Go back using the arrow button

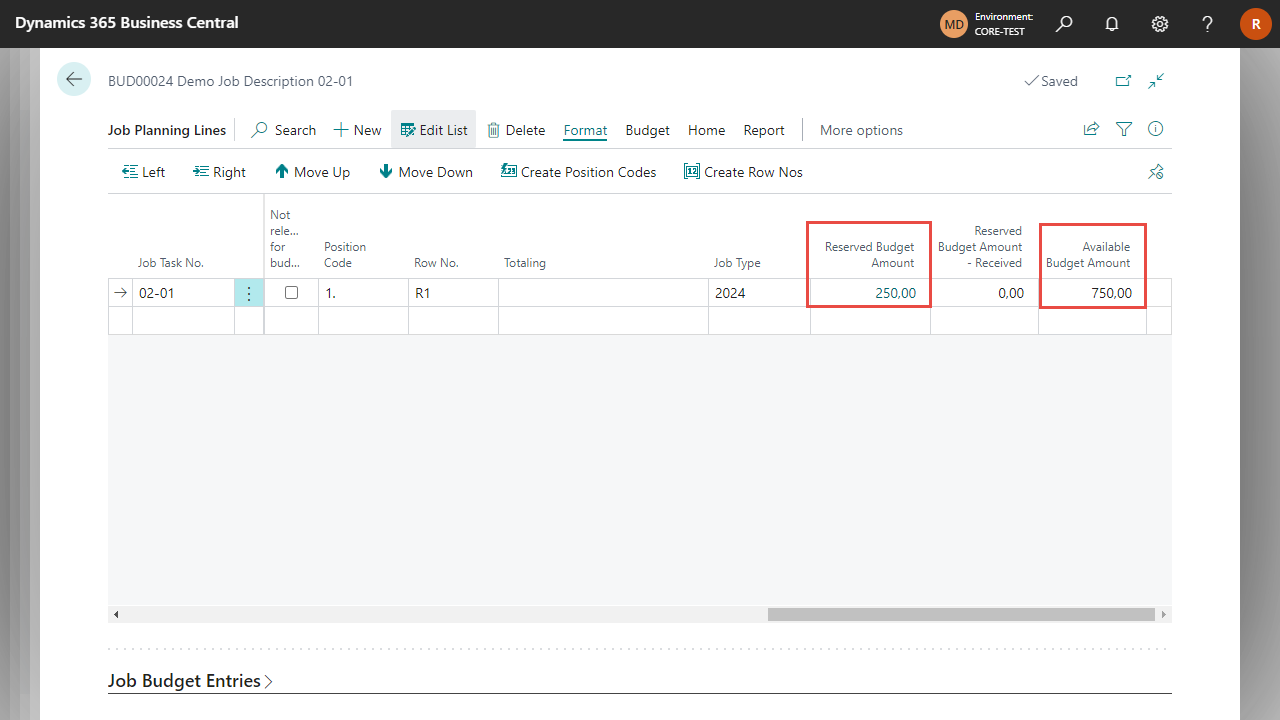[74, 79]
